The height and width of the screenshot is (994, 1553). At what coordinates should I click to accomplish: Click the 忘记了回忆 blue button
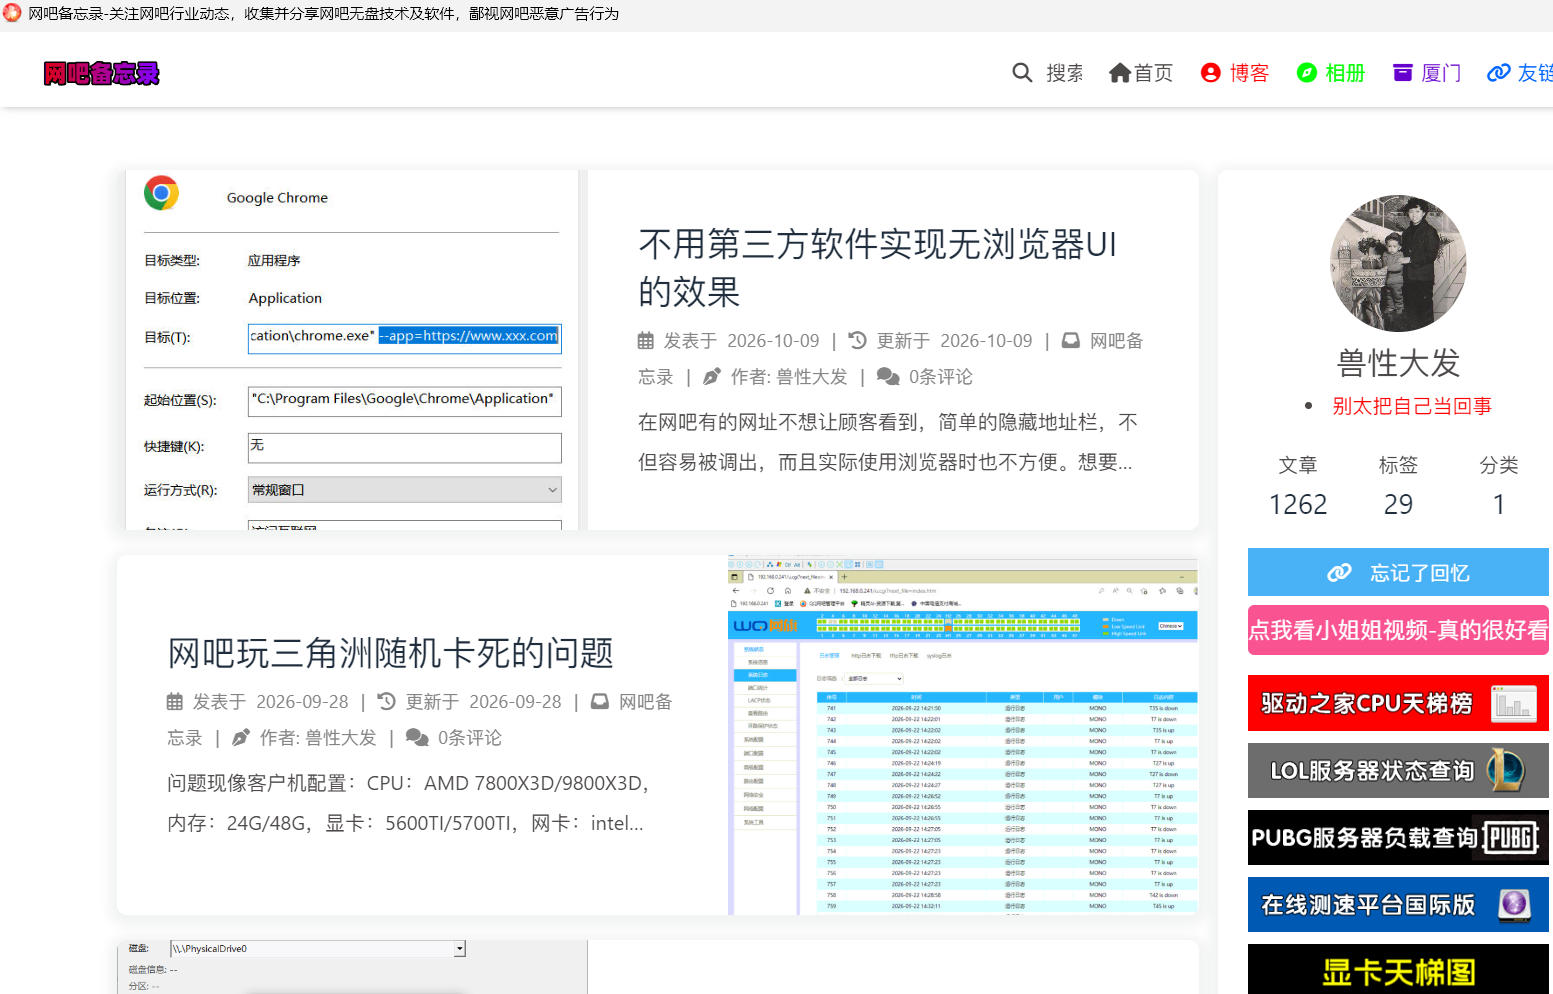[1398, 572]
